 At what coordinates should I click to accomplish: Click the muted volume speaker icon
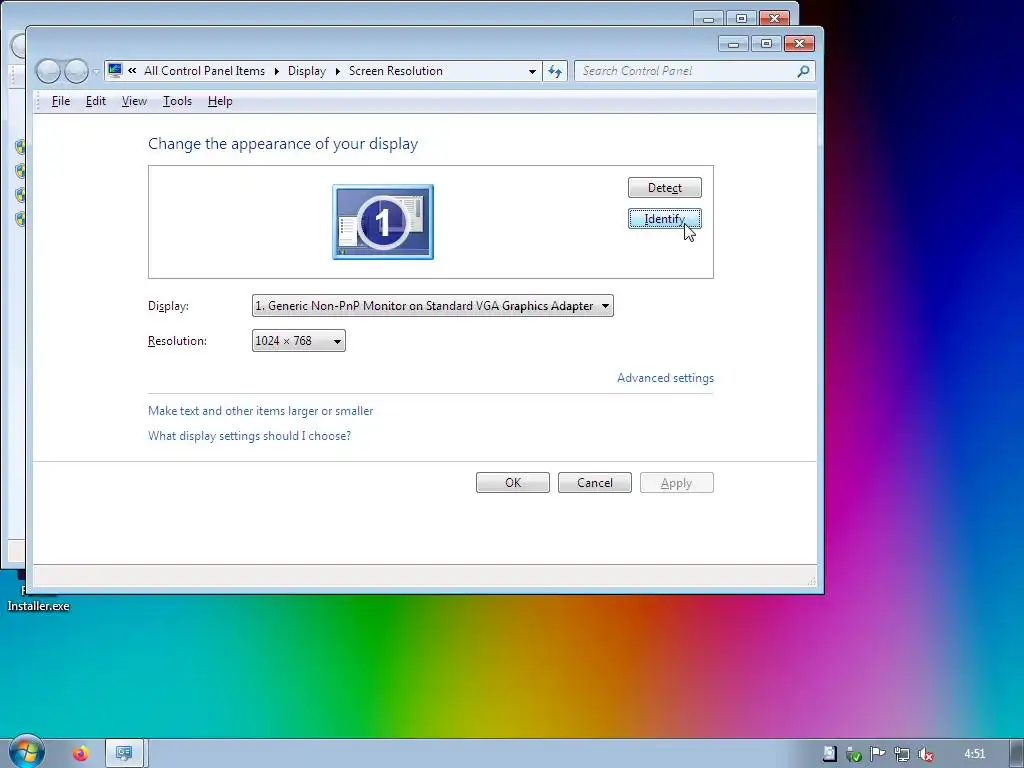coord(925,754)
